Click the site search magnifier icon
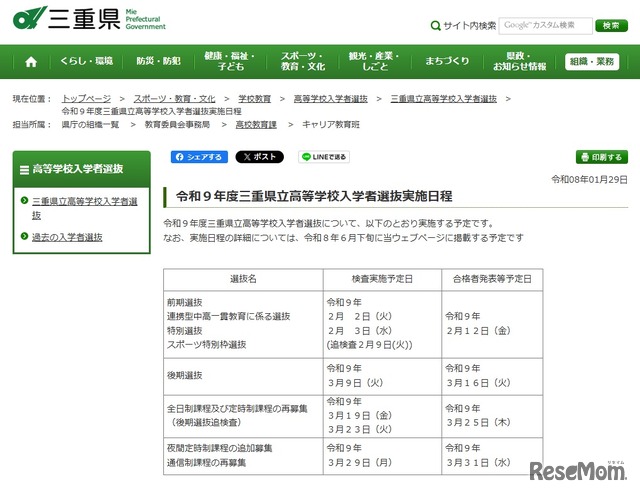This screenshot has width=640, height=494. click(436, 26)
